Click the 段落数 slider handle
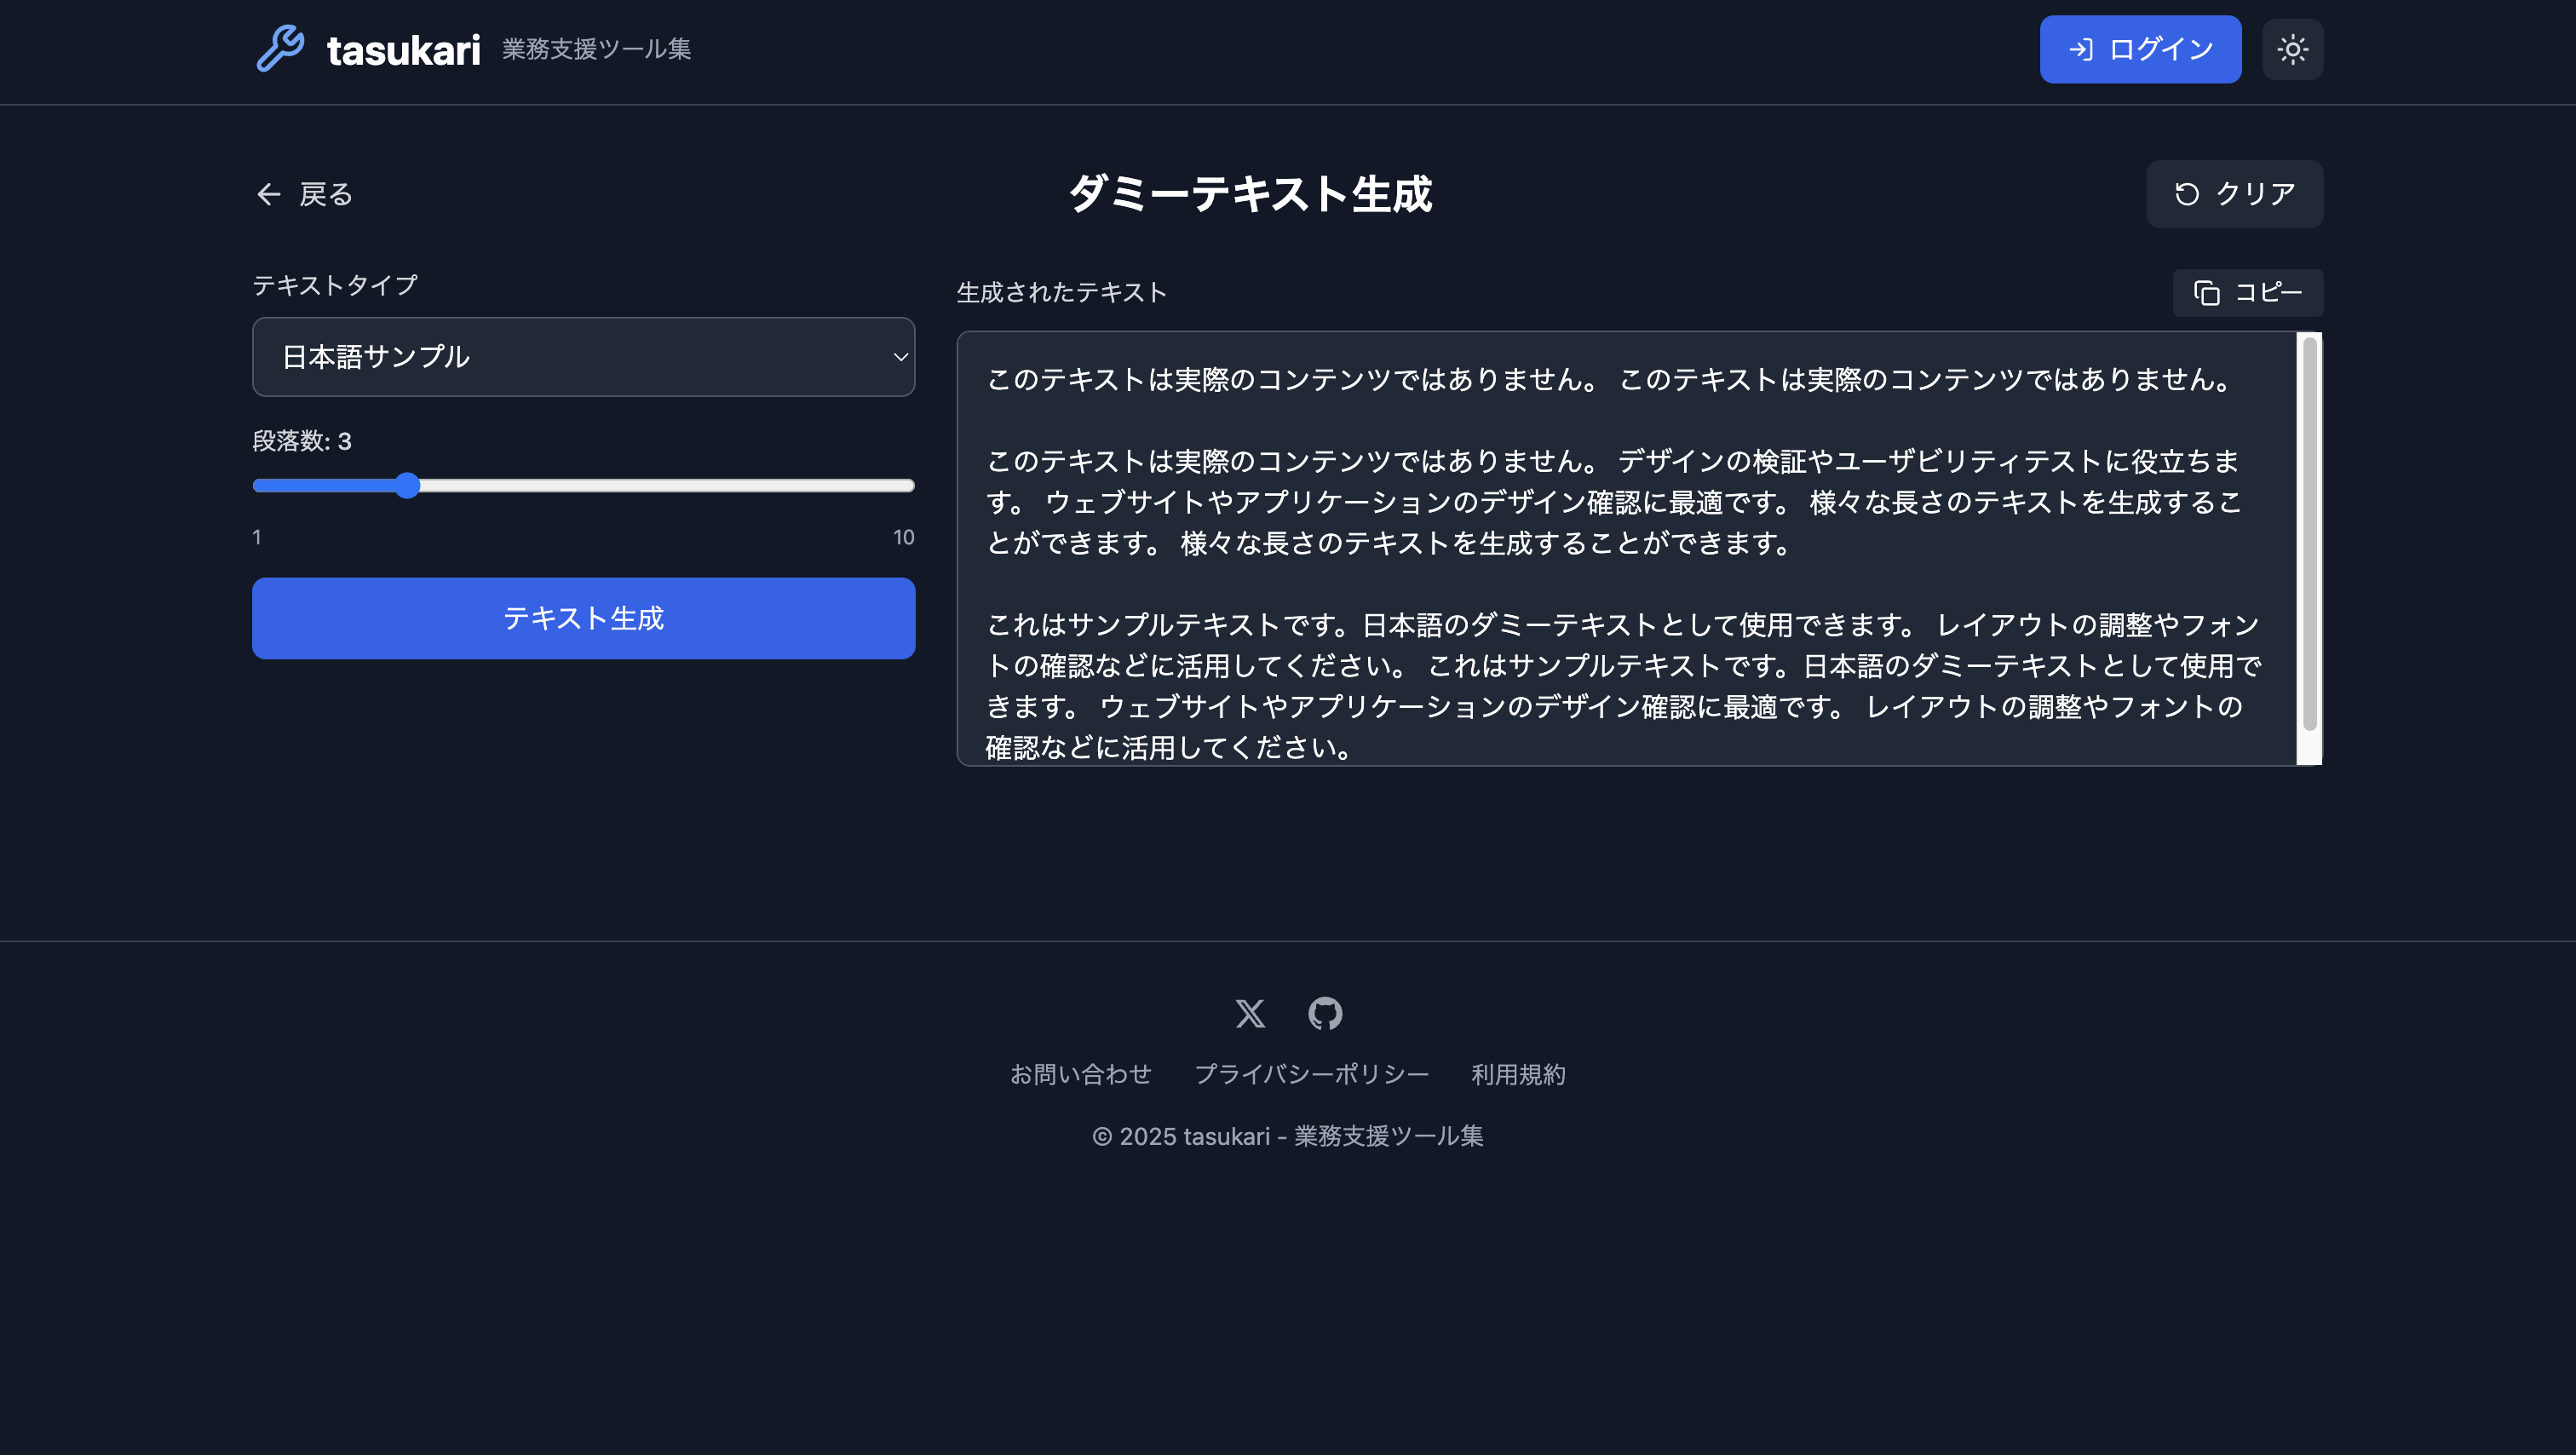 click(406, 486)
